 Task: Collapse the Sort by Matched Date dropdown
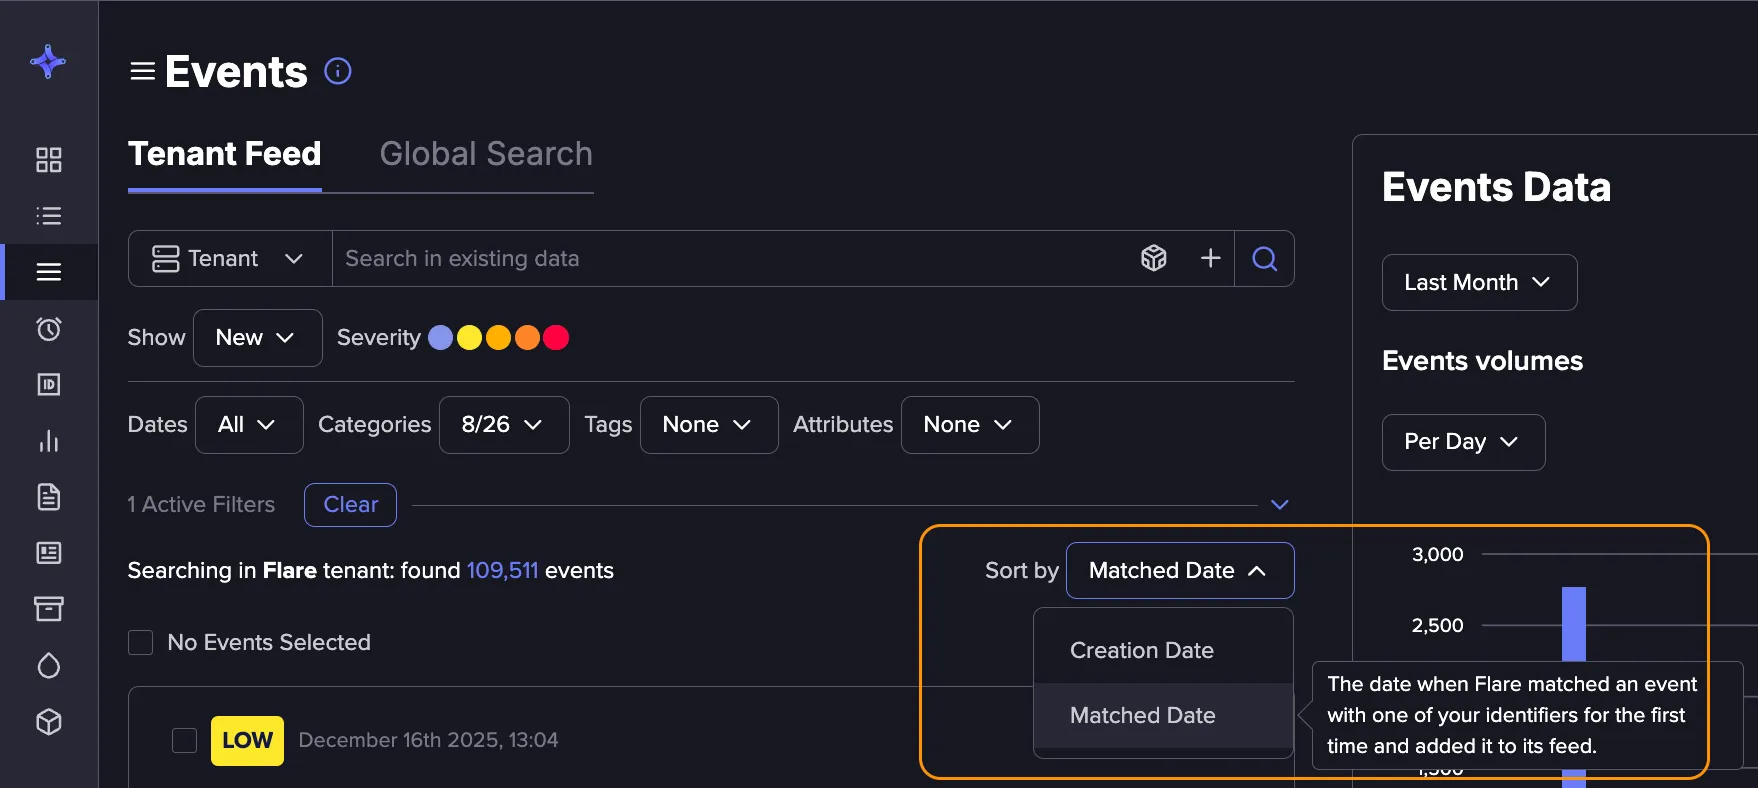(x=1180, y=570)
